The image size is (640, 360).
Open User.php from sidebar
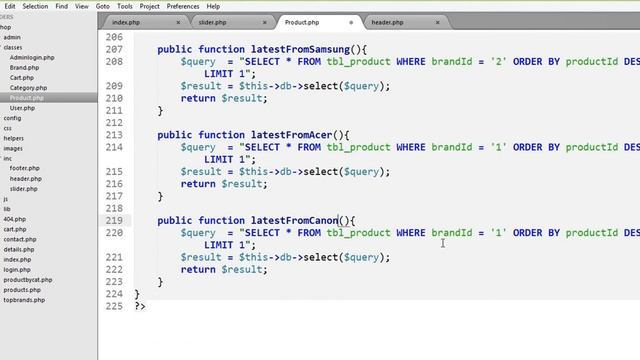tap(22, 108)
